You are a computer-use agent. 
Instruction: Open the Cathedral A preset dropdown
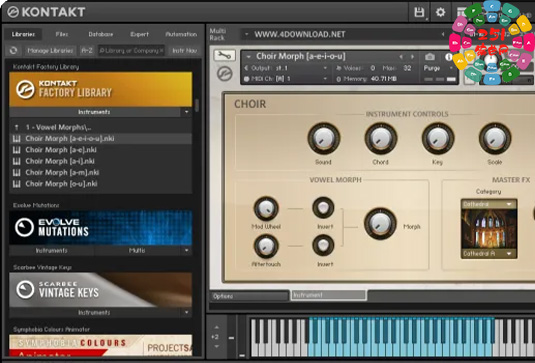pos(489,253)
